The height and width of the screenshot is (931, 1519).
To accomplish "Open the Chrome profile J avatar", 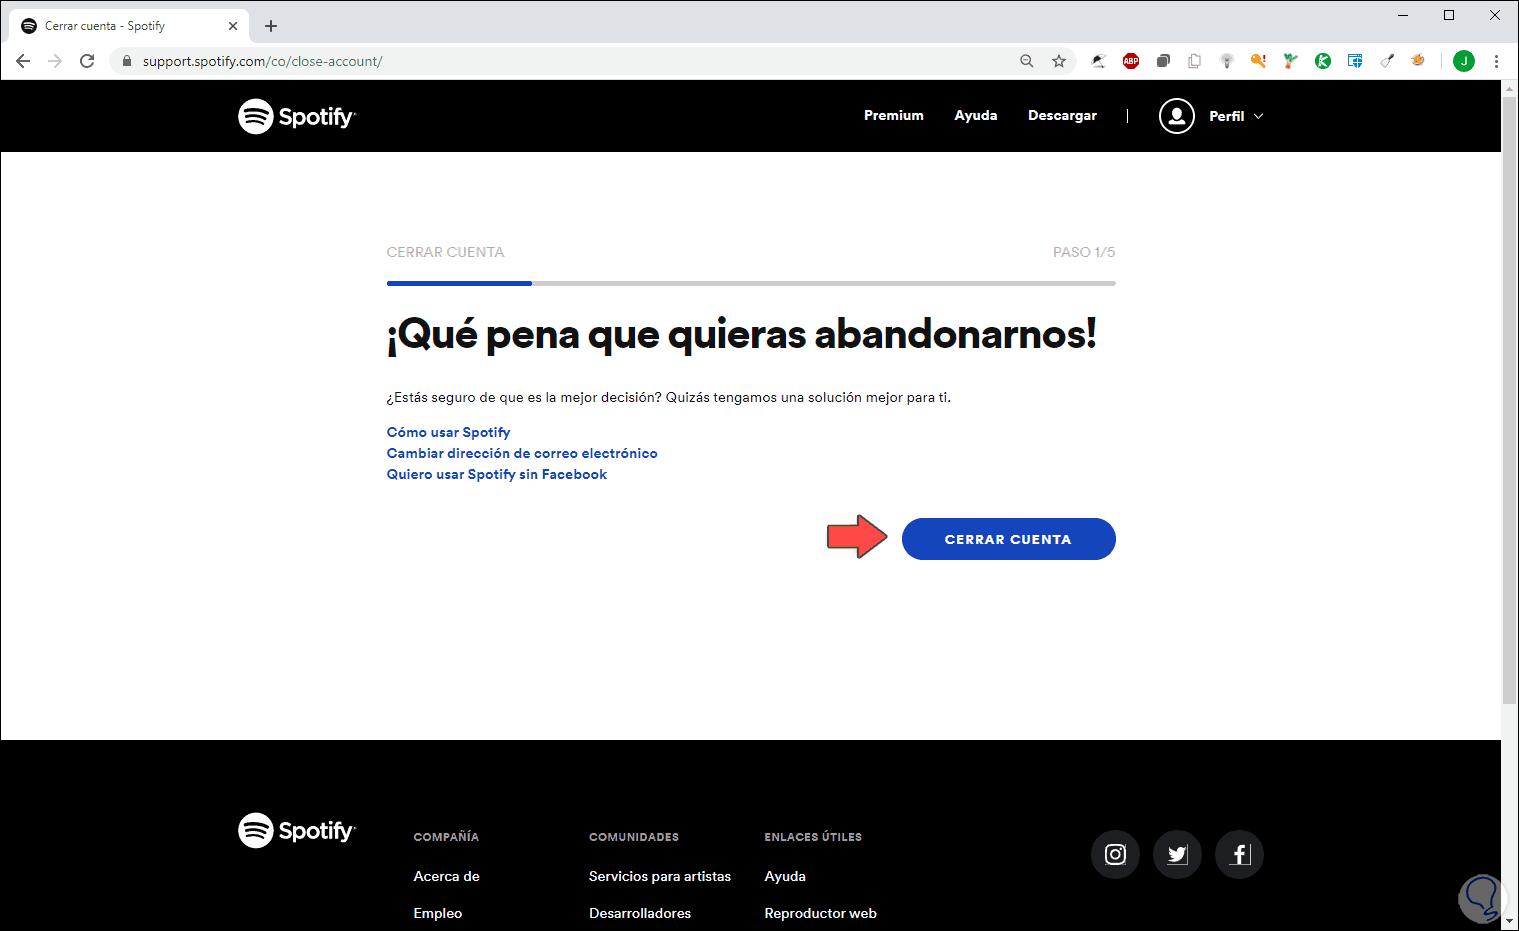I will click(x=1464, y=61).
